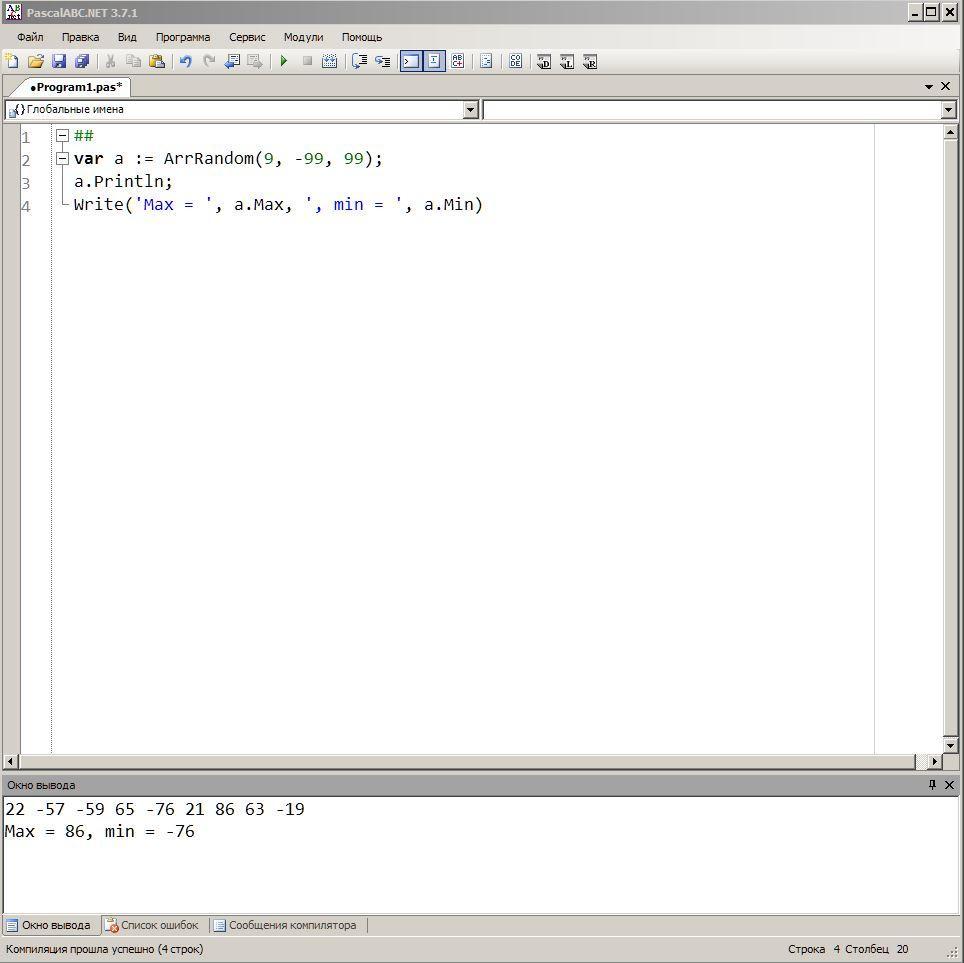The image size is (964, 963).
Task: Click the toolbar icon labeled L
Action: (567, 61)
